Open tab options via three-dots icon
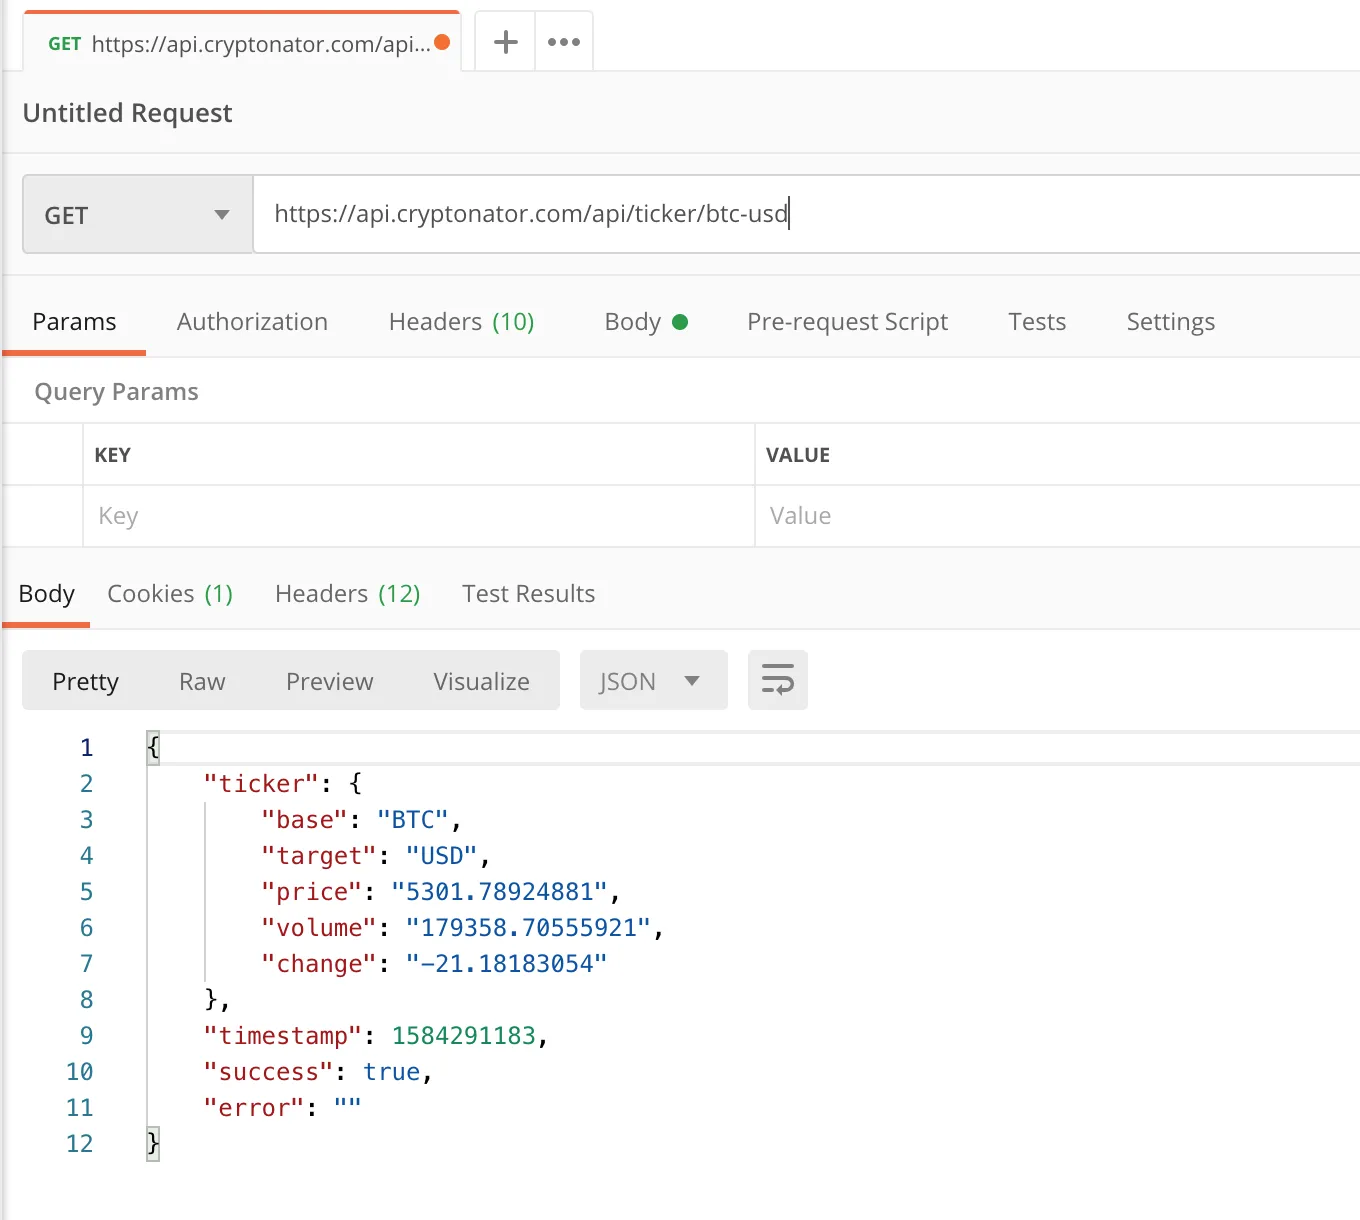Image resolution: width=1360 pixels, height=1220 pixels. tap(564, 42)
